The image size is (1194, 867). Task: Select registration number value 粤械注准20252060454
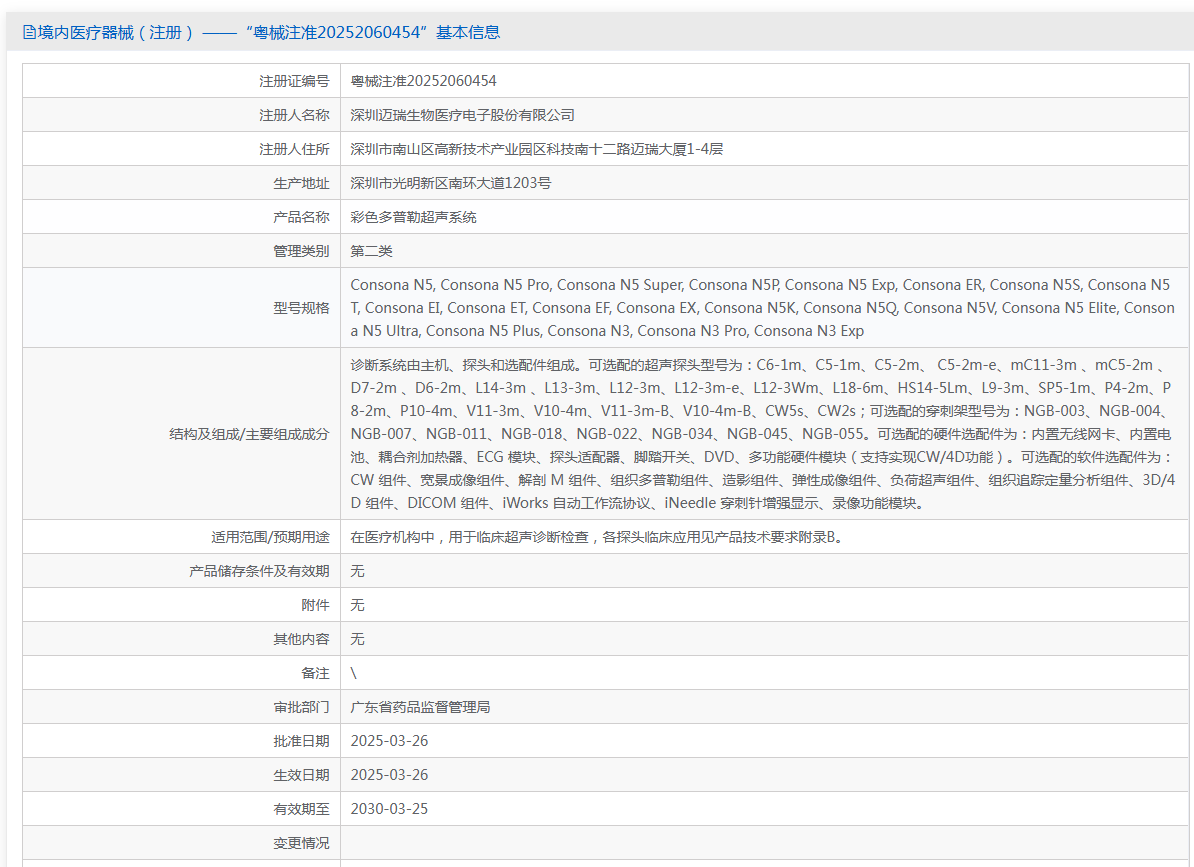click(x=423, y=81)
